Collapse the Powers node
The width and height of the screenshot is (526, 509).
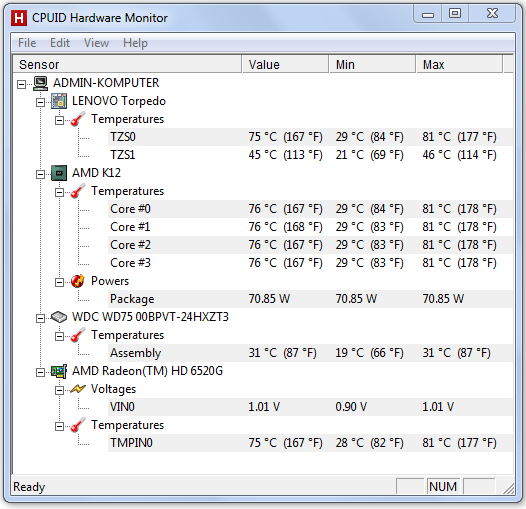tap(59, 283)
